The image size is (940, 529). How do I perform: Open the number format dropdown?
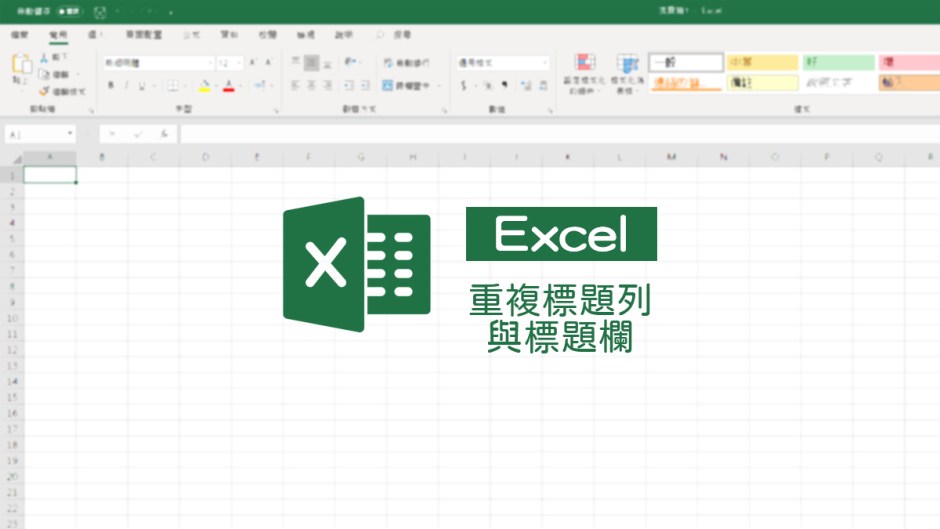544,62
